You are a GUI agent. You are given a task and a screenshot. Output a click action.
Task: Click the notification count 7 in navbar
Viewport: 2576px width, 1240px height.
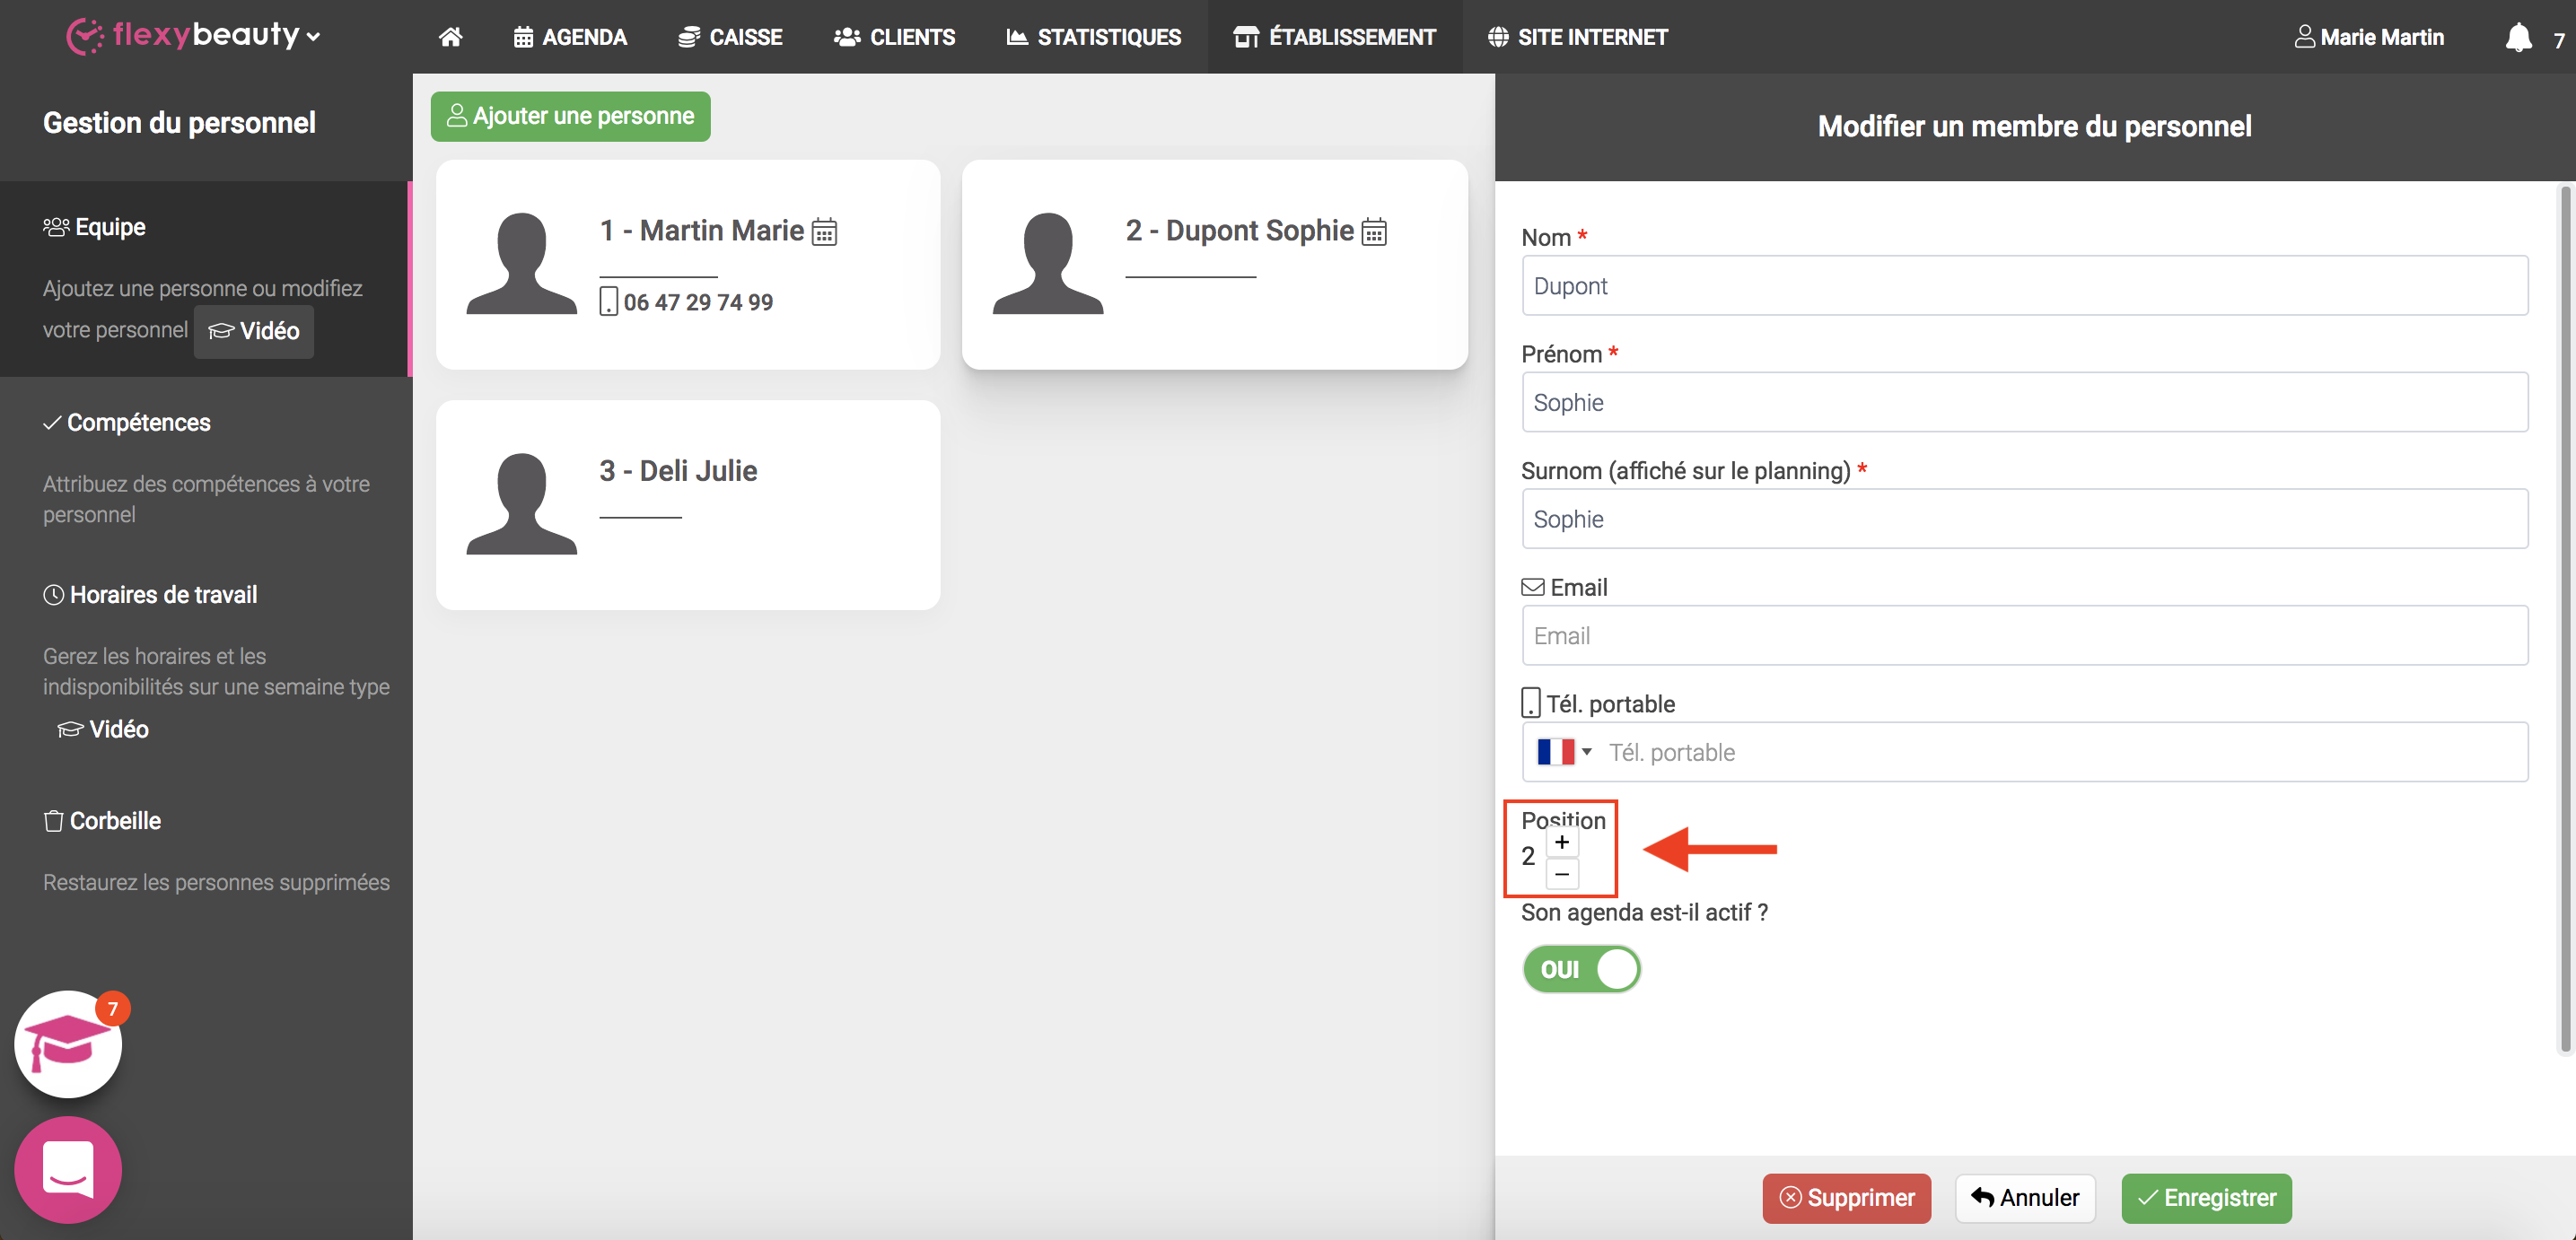(2559, 40)
